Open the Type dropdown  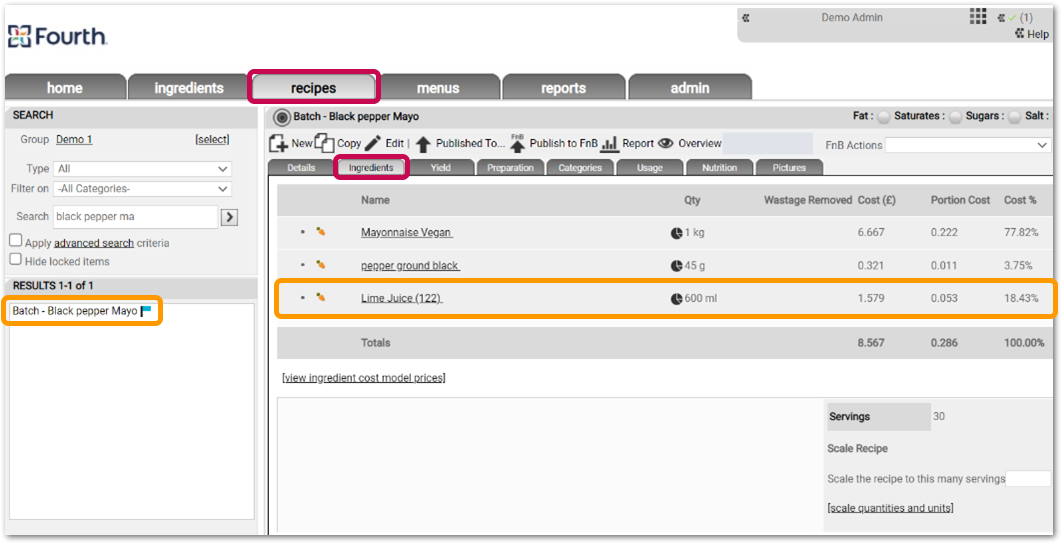142,169
